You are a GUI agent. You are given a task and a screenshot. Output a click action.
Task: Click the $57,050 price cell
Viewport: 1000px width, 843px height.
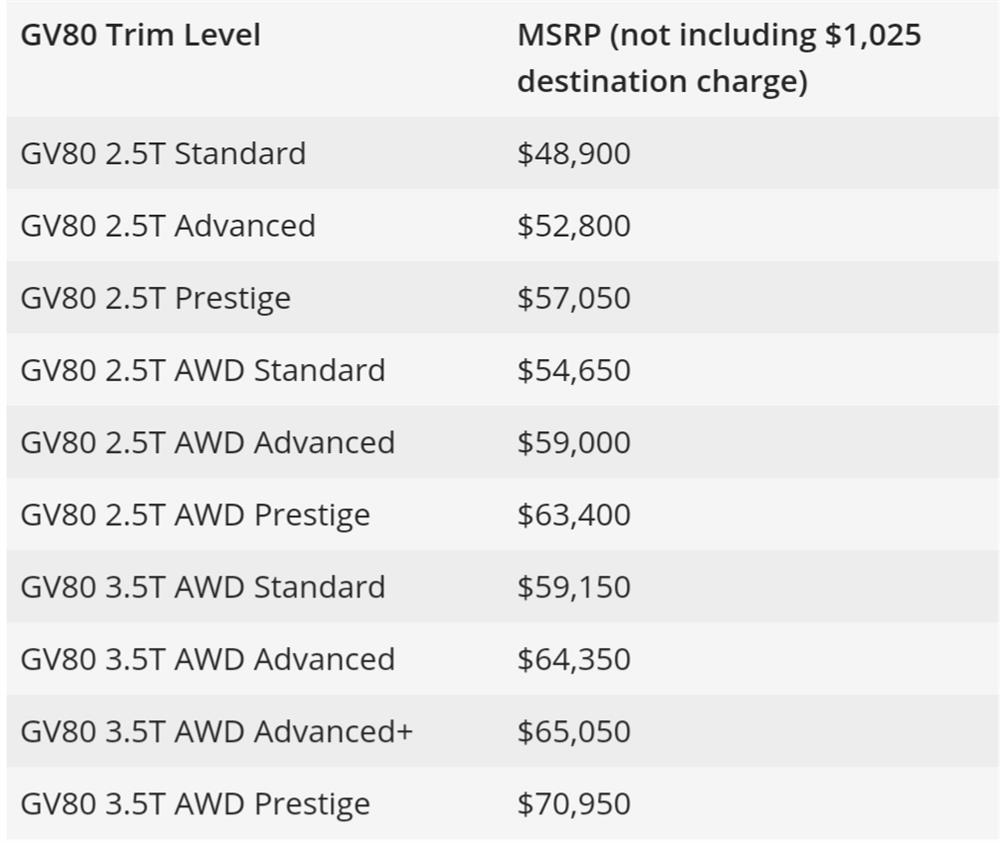[574, 298]
